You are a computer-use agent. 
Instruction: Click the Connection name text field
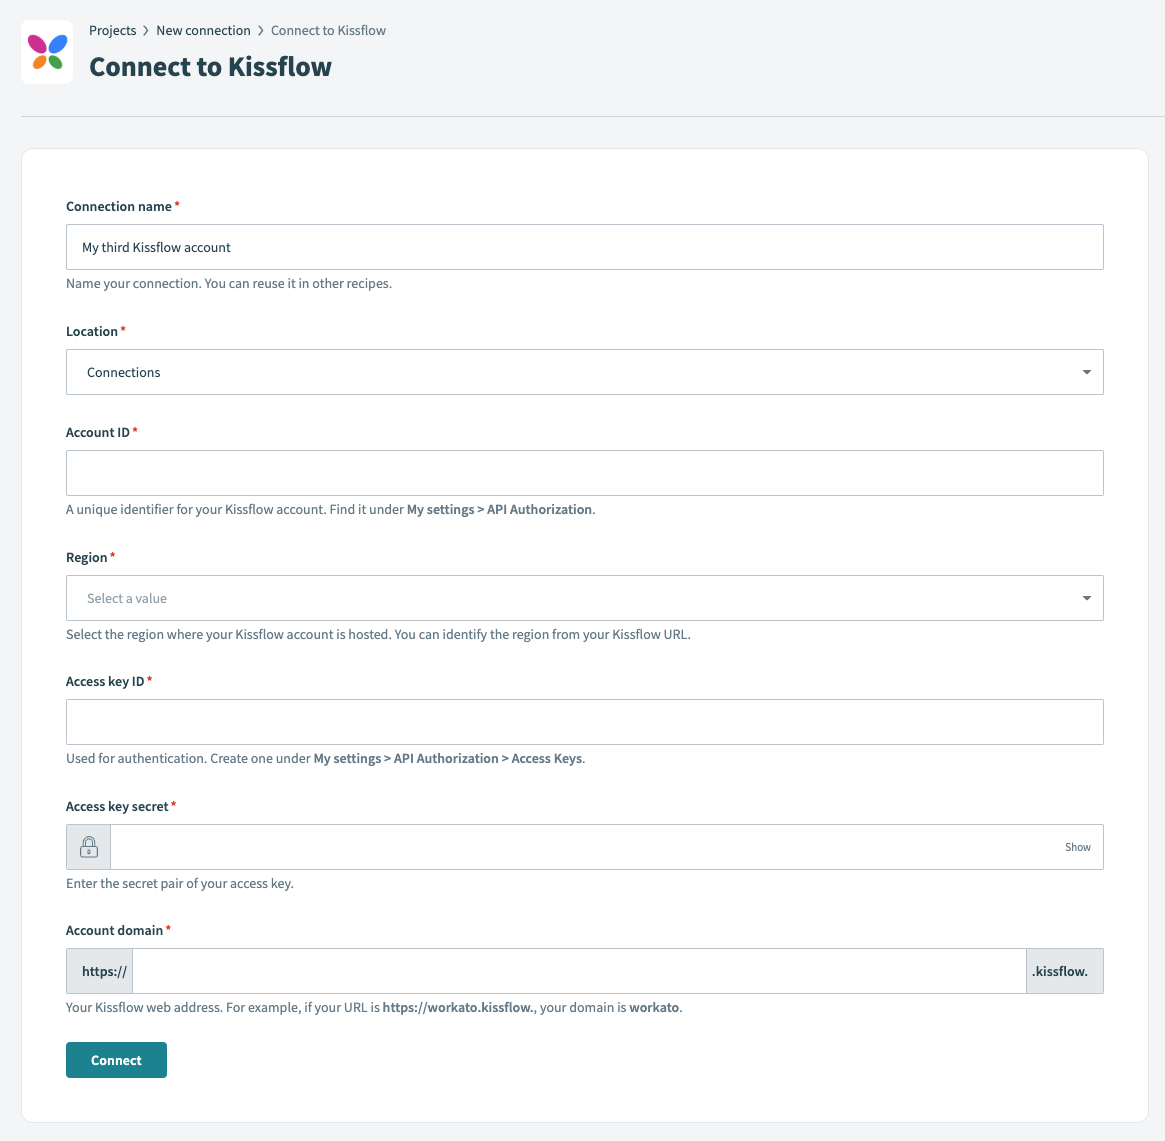(584, 247)
